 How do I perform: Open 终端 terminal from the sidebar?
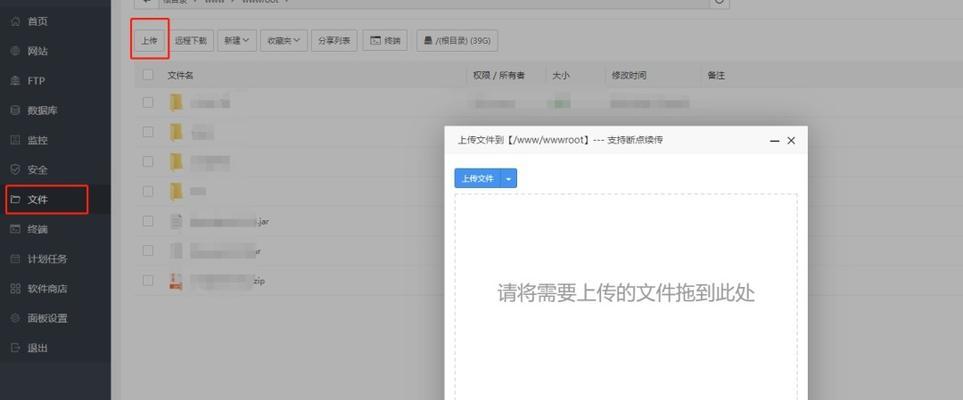coord(37,229)
